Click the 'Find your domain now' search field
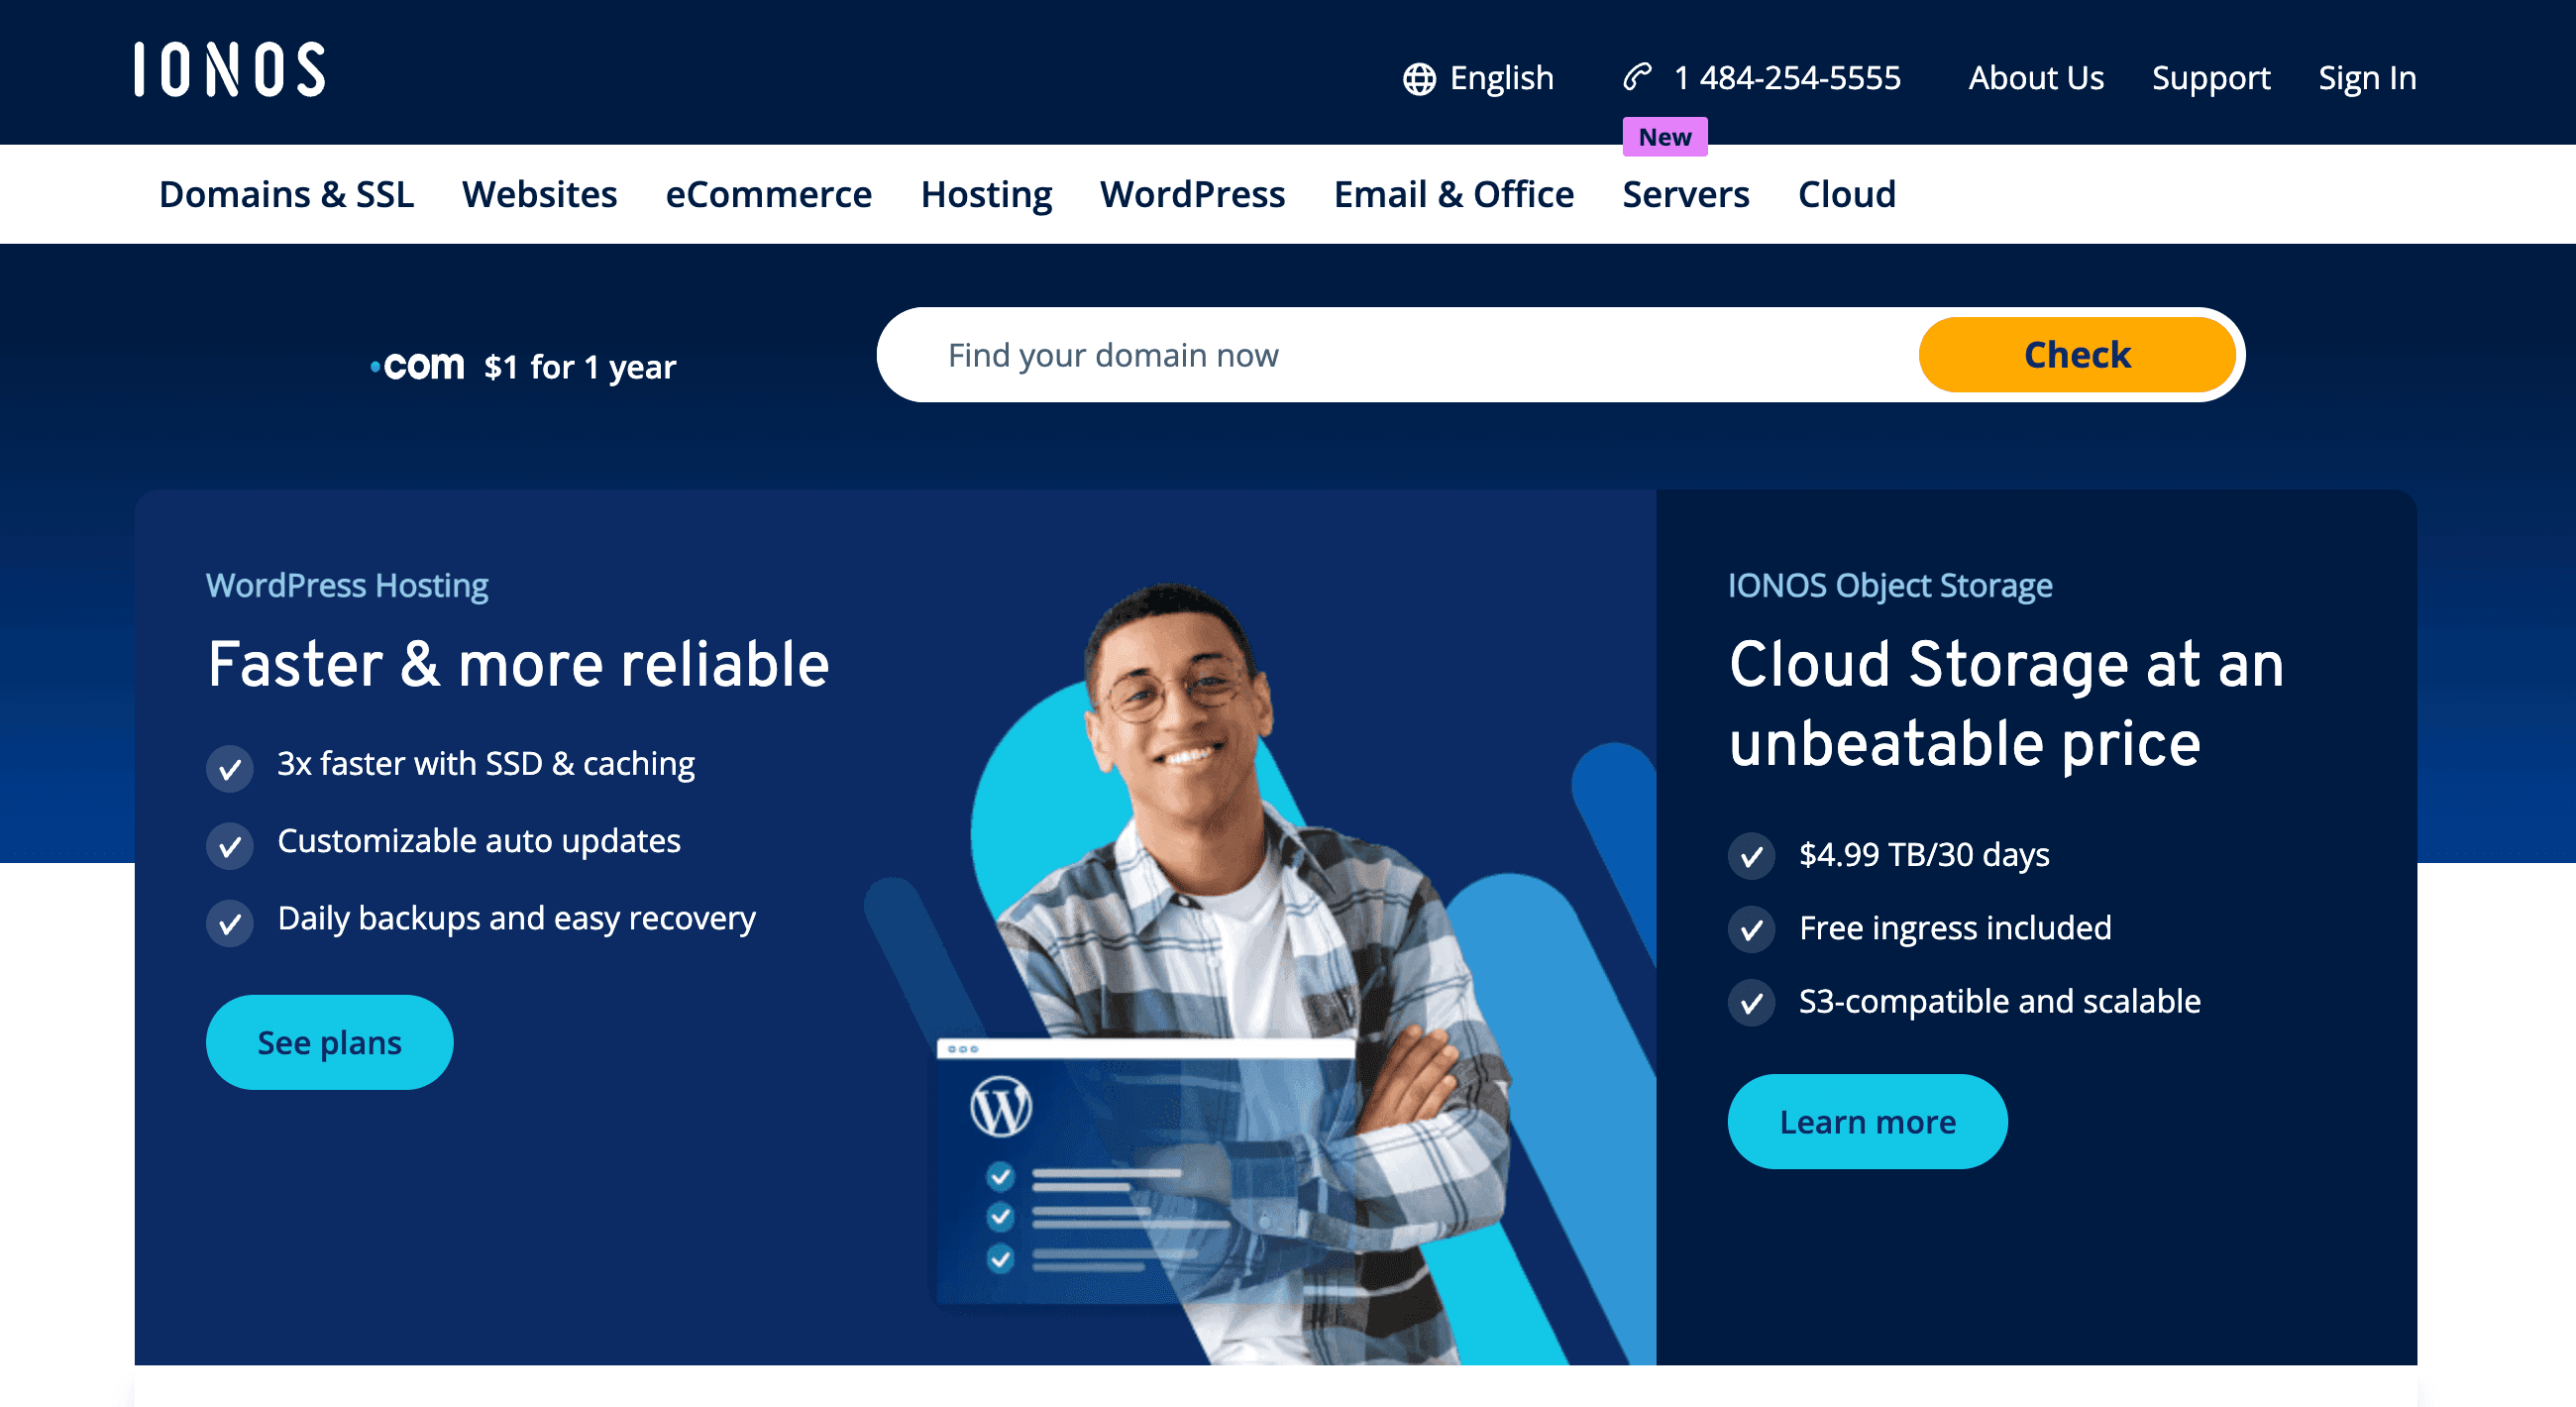The image size is (2576, 1407). point(1300,354)
